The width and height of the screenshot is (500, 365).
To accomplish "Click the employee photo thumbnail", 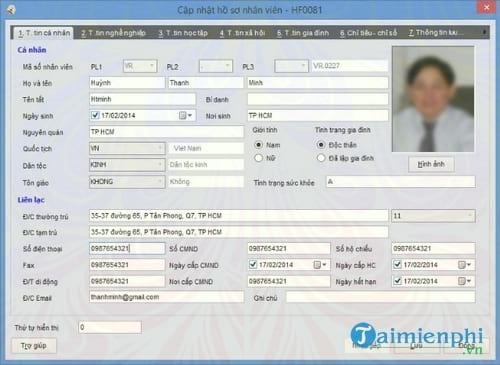I will 433,99.
